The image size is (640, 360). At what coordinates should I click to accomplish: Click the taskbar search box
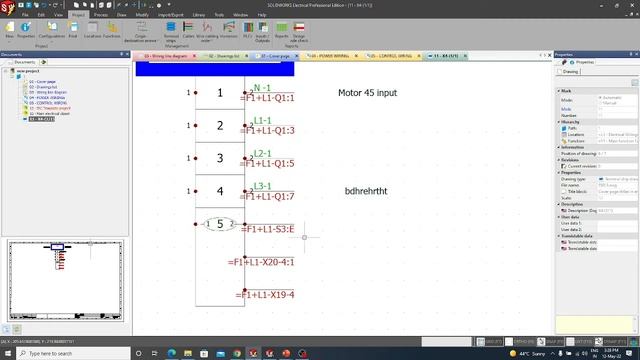pos(73,353)
